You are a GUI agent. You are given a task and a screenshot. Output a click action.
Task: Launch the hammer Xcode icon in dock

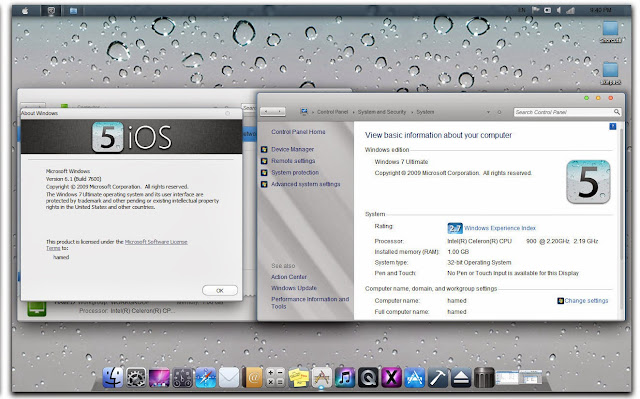tap(438, 377)
